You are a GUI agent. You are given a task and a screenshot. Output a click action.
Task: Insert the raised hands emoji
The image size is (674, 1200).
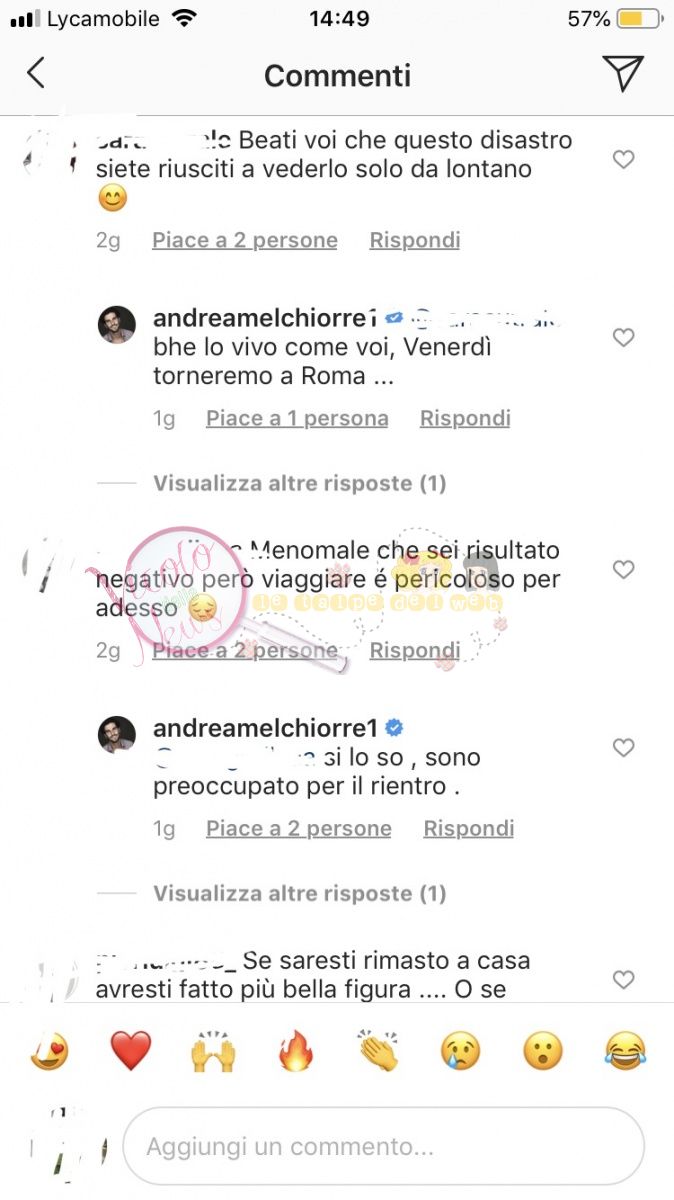pyautogui.click(x=213, y=1052)
